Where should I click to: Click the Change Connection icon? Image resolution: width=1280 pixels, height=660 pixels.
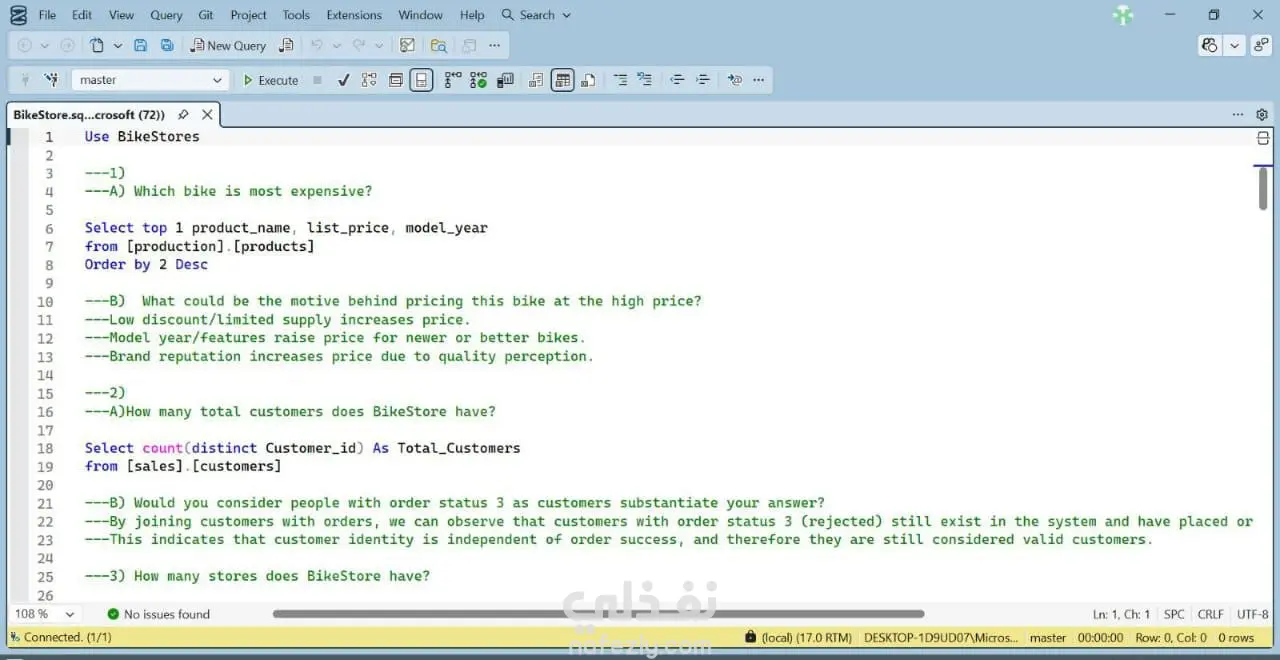coord(51,80)
